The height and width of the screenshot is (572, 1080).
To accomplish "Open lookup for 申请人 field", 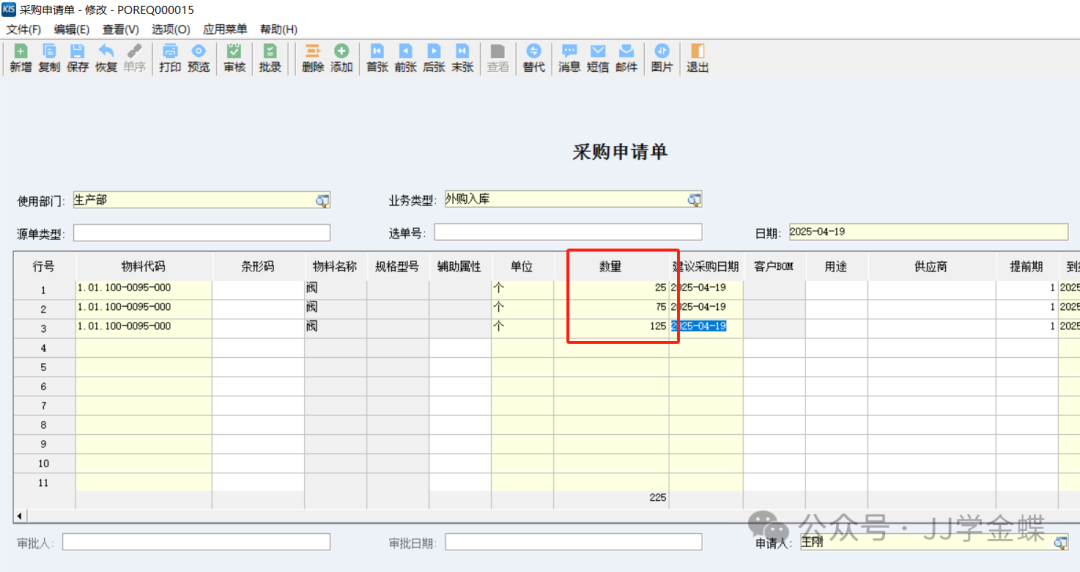I will point(1060,542).
